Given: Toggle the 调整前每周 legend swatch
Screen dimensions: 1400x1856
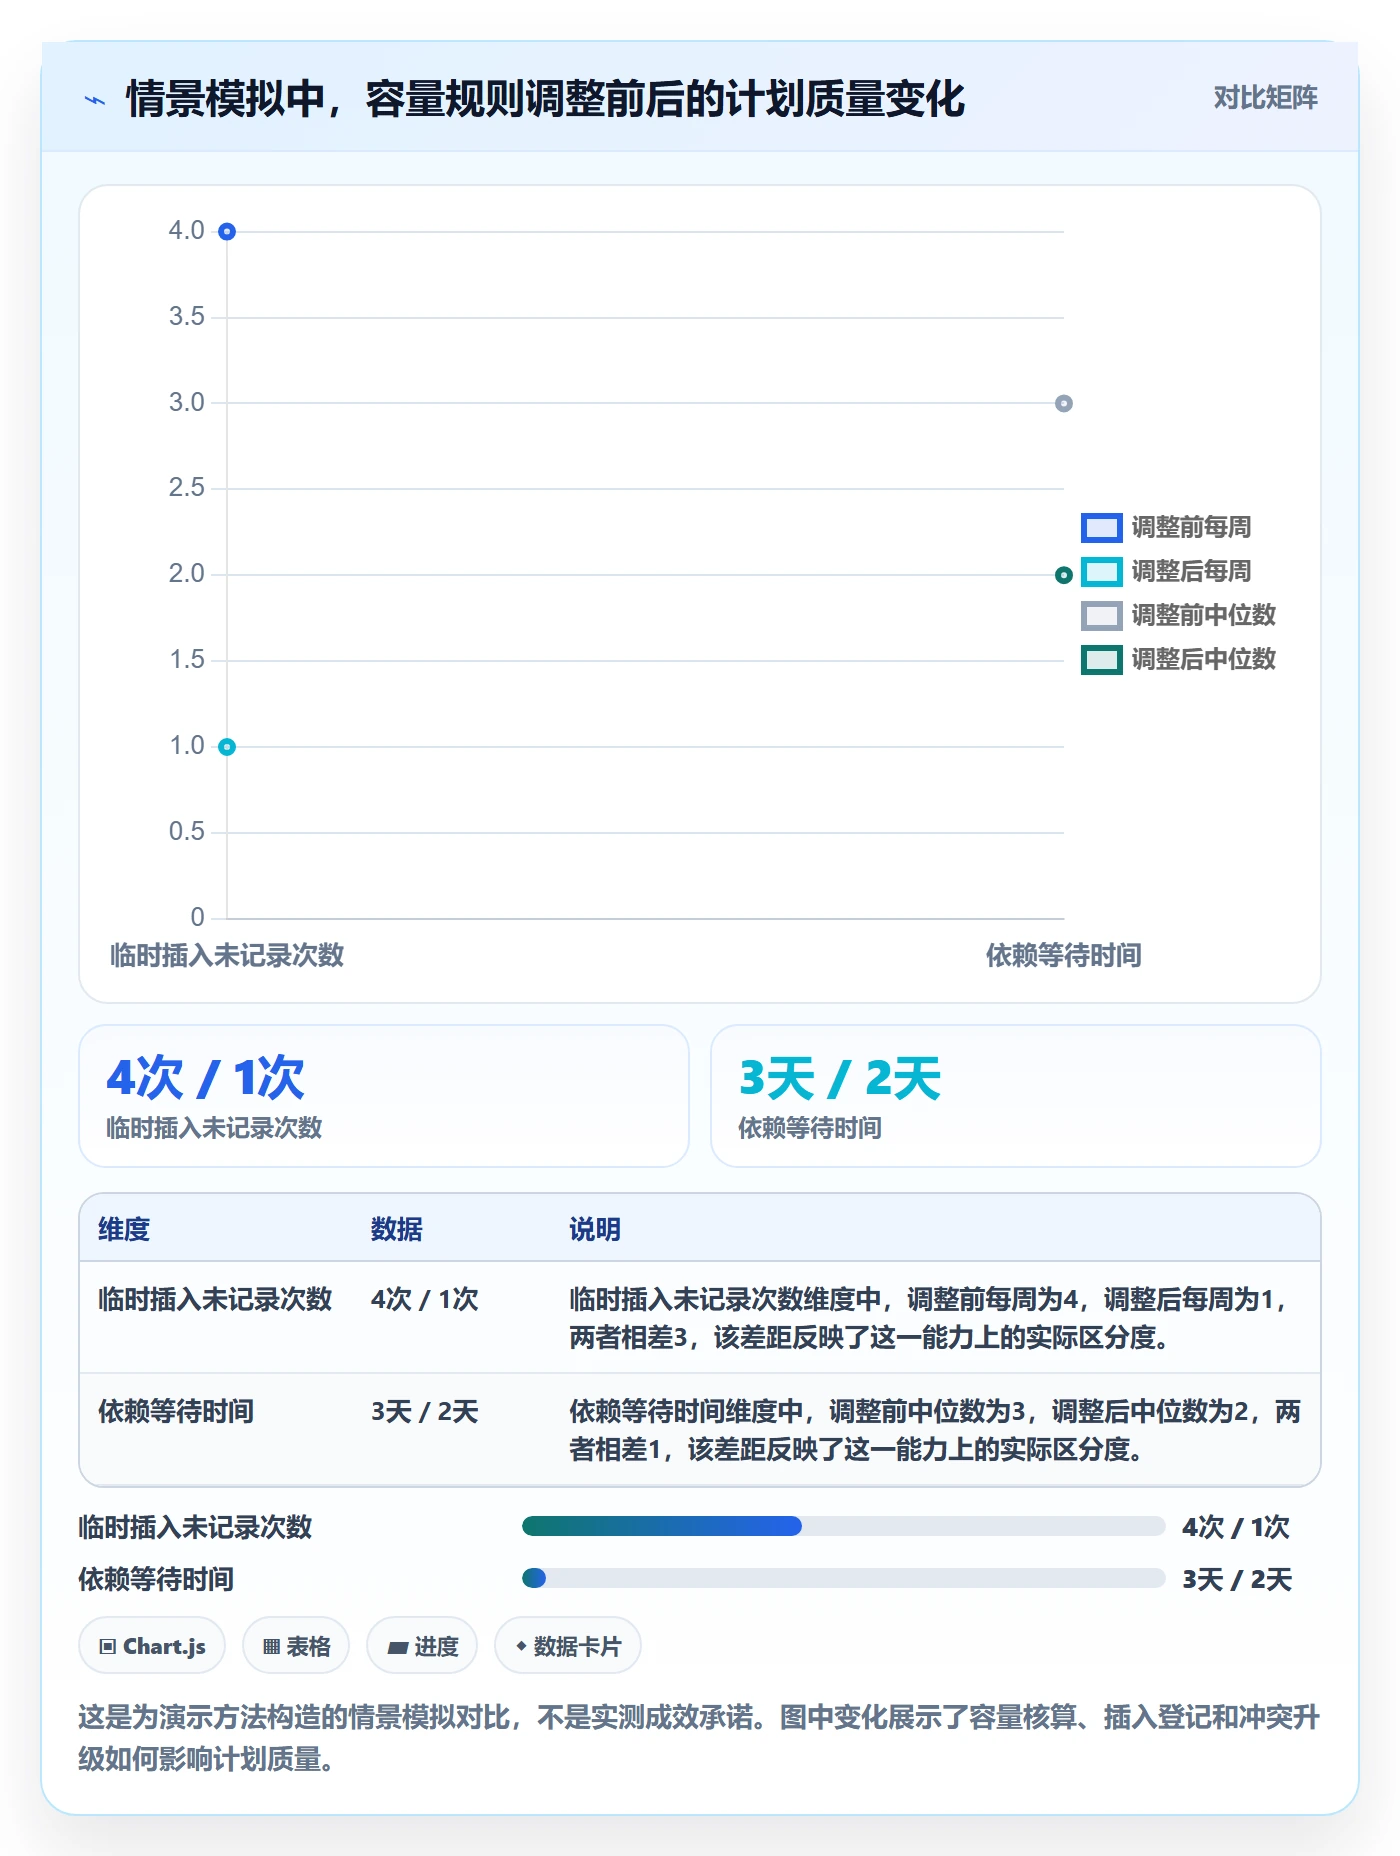Looking at the screenshot, I should click(1101, 527).
